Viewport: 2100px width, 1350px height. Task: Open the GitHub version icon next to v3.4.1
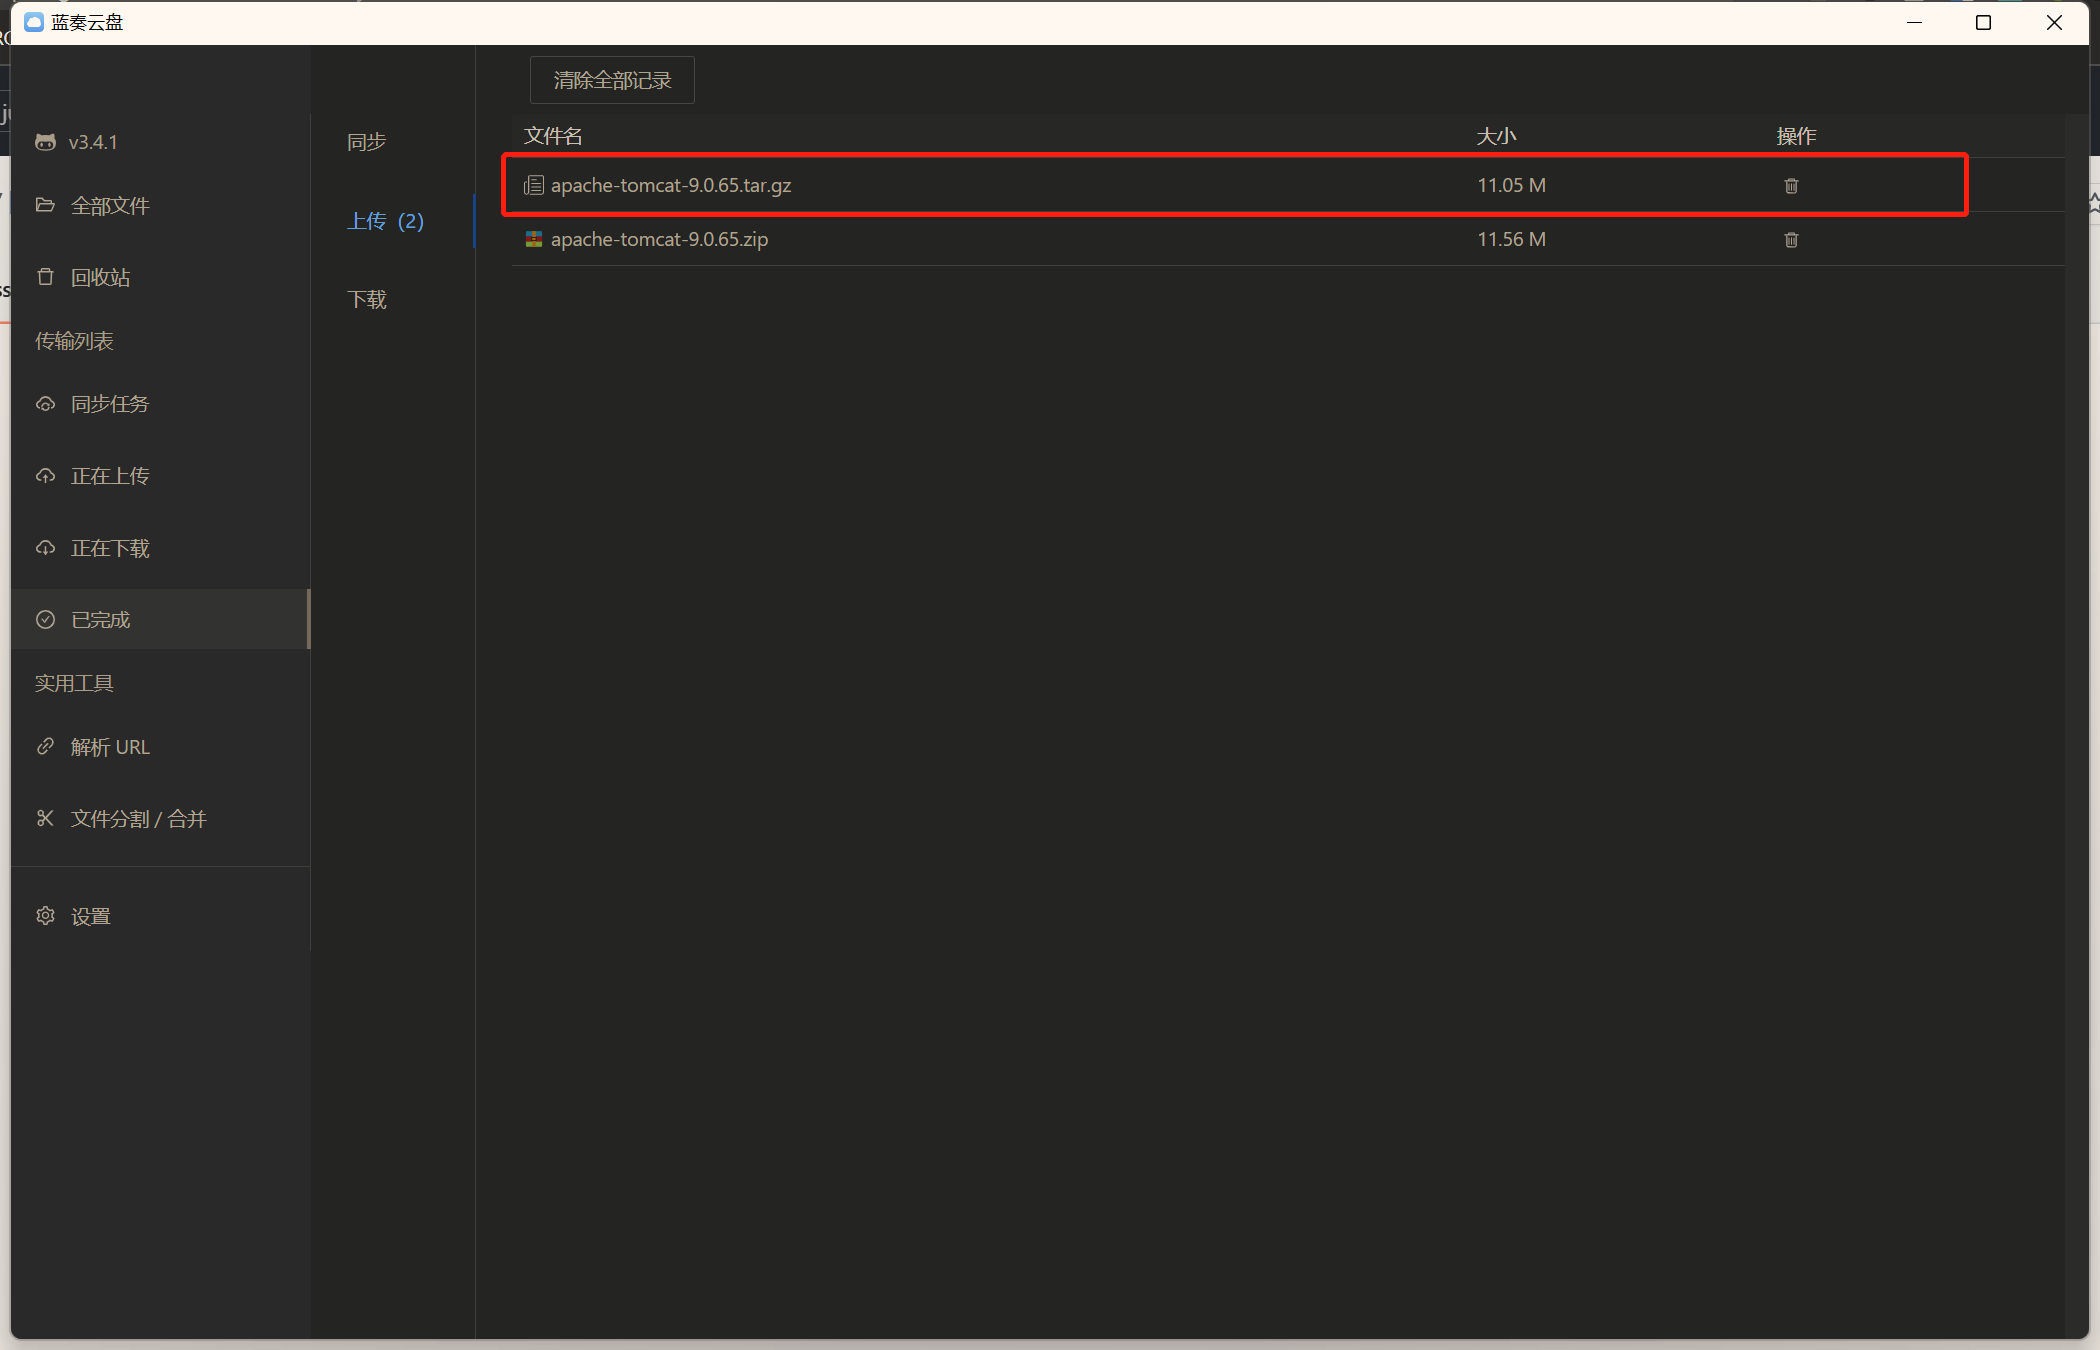click(x=45, y=142)
